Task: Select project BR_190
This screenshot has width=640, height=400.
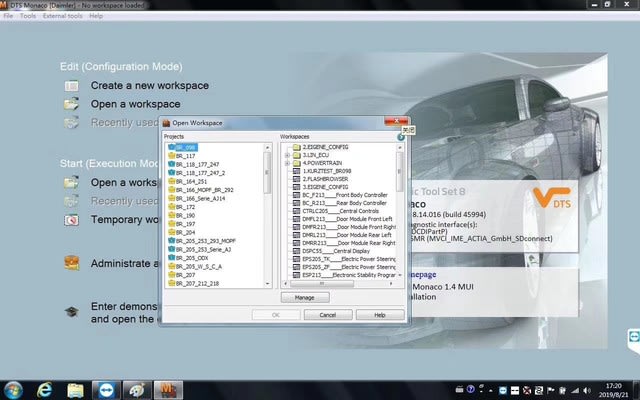Action: pos(182,216)
